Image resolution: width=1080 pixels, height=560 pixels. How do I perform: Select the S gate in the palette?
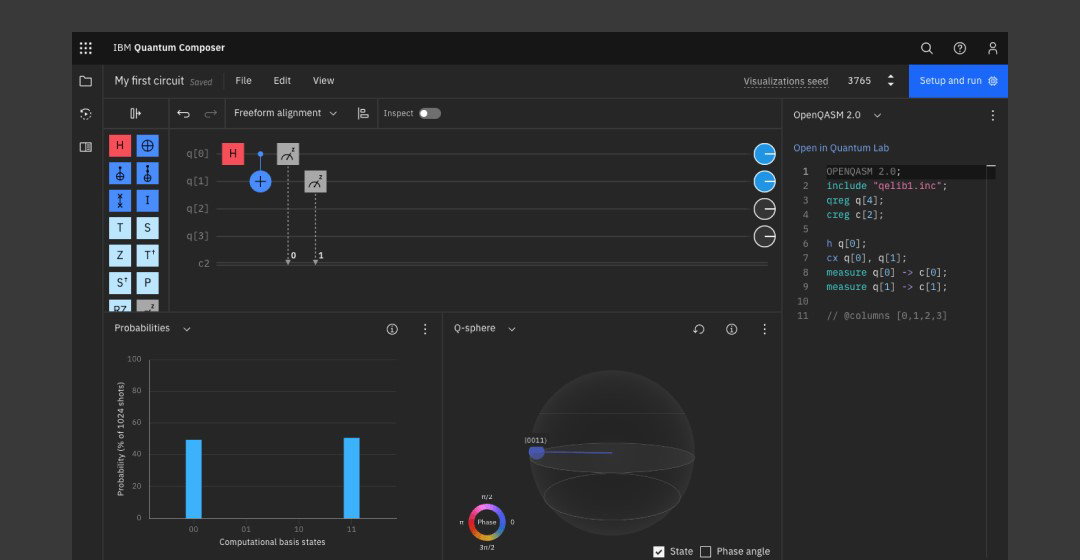pos(147,228)
